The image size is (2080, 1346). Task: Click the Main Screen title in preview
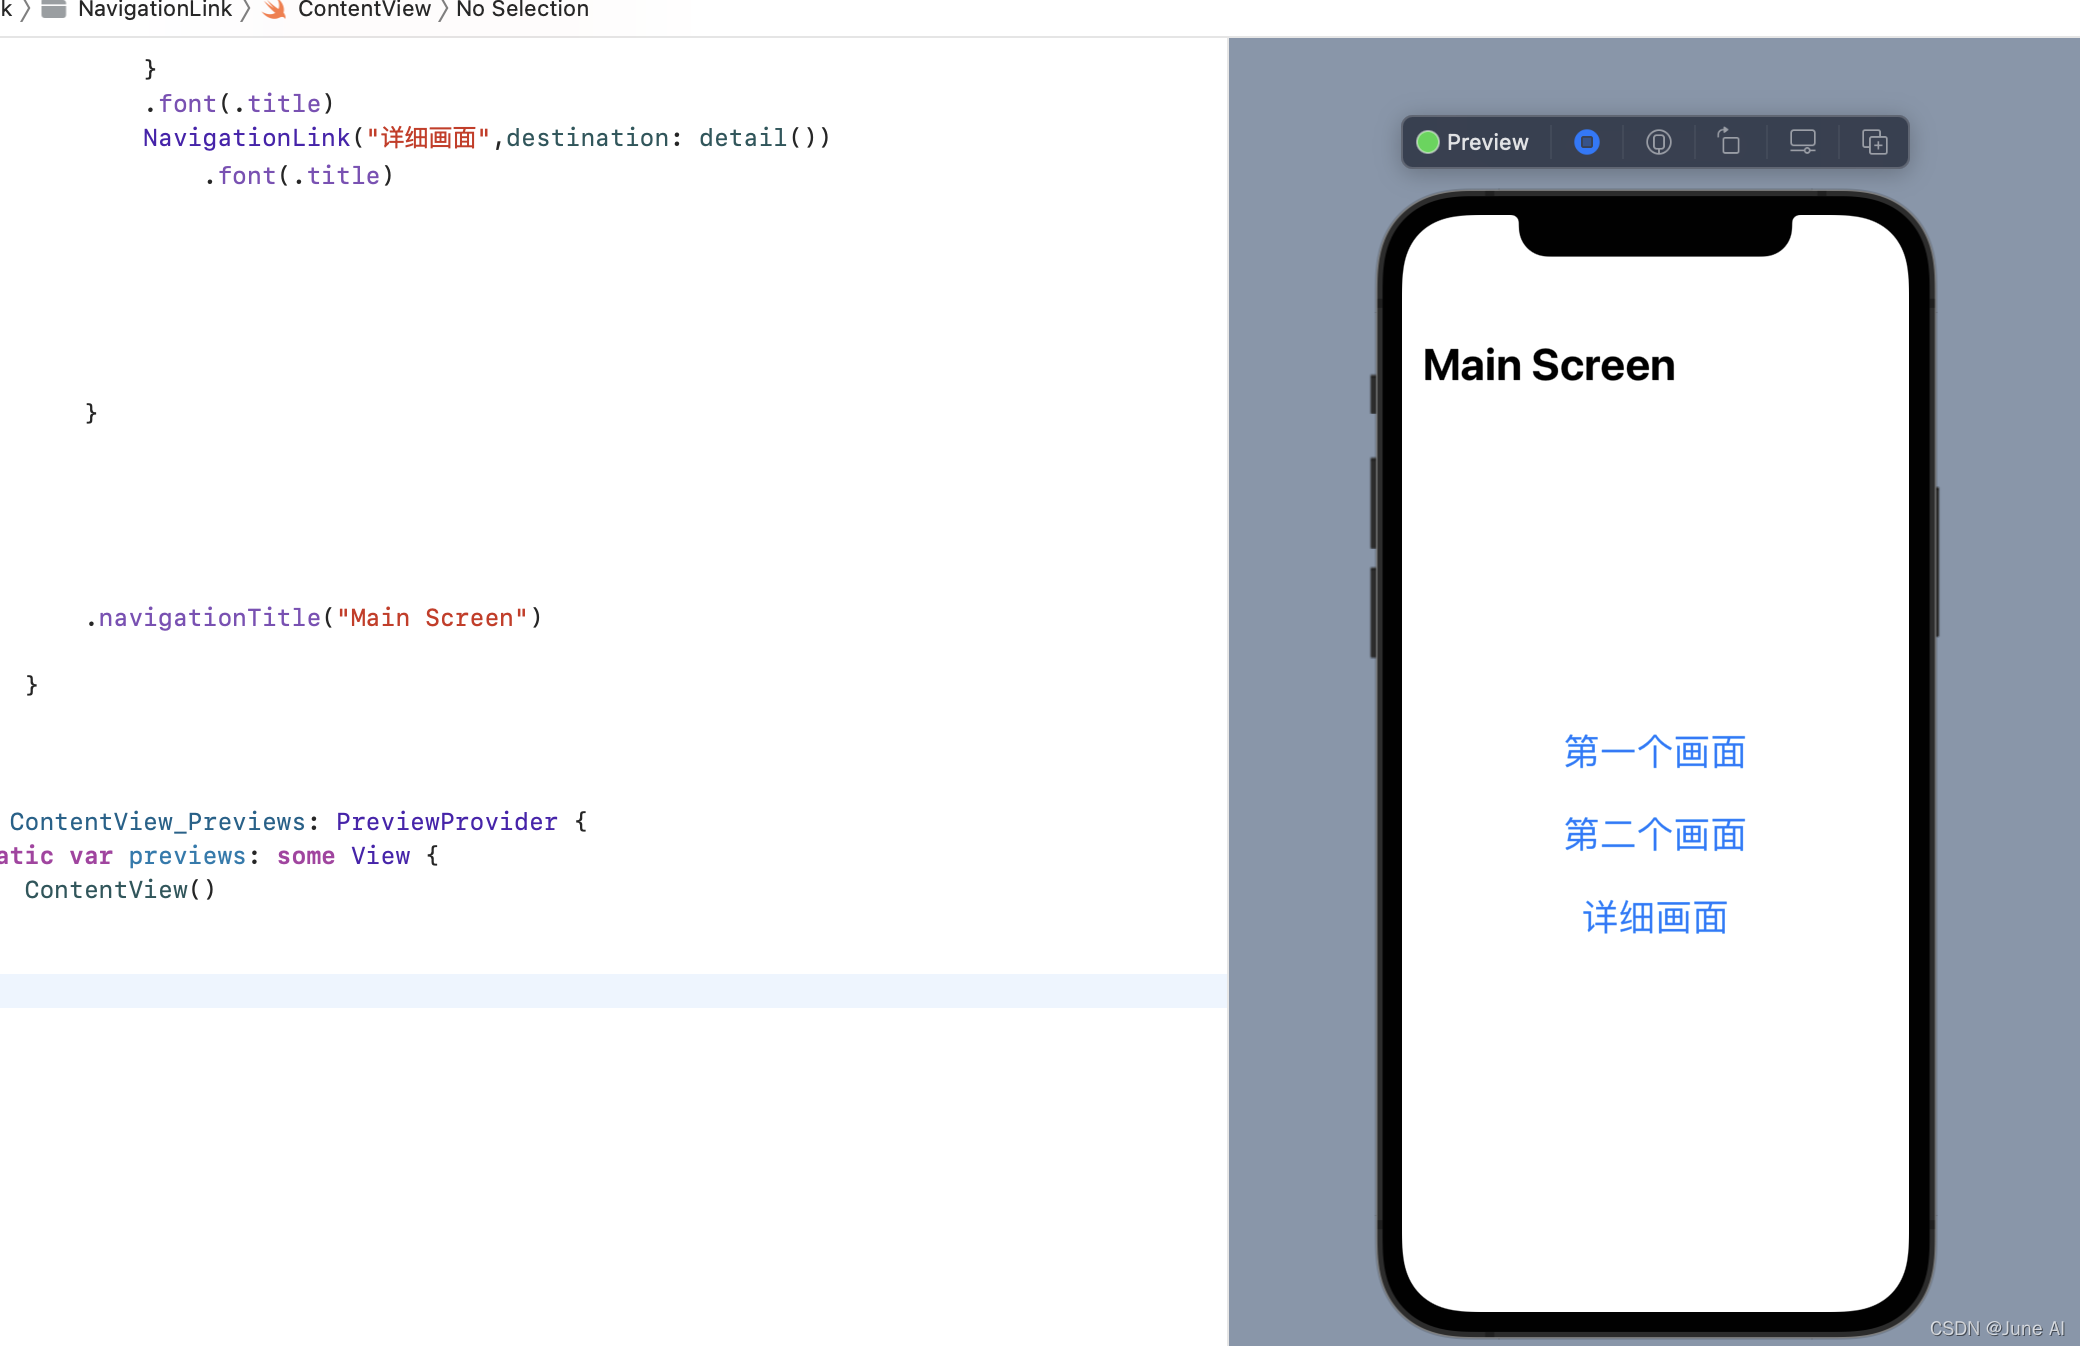tap(1548, 365)
